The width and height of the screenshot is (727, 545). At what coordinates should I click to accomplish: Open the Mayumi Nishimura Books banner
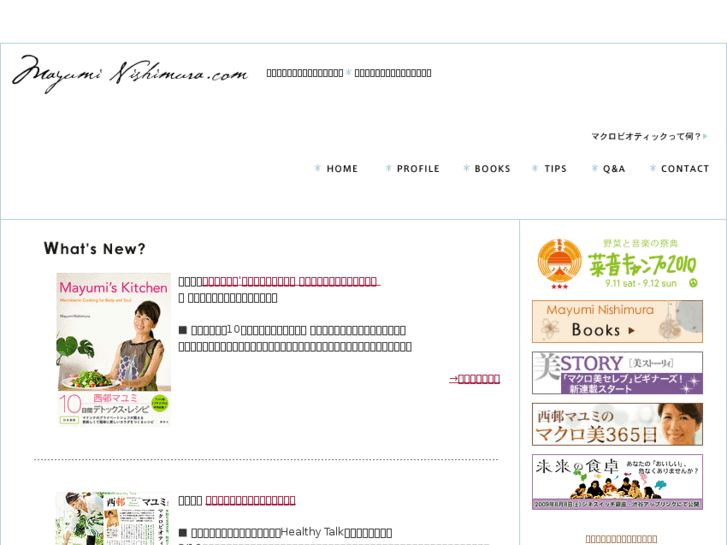click(x=617, y=321)
